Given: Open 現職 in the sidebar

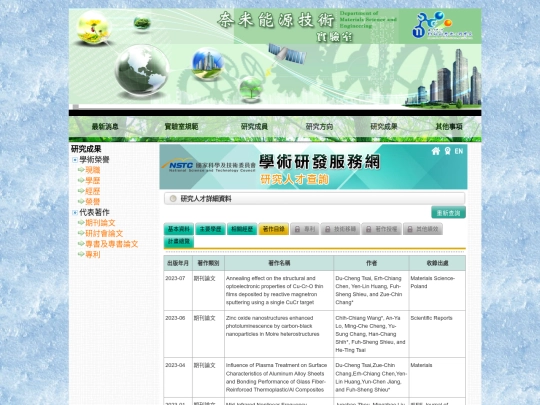Looking at the screenshot, I should 93,170.
